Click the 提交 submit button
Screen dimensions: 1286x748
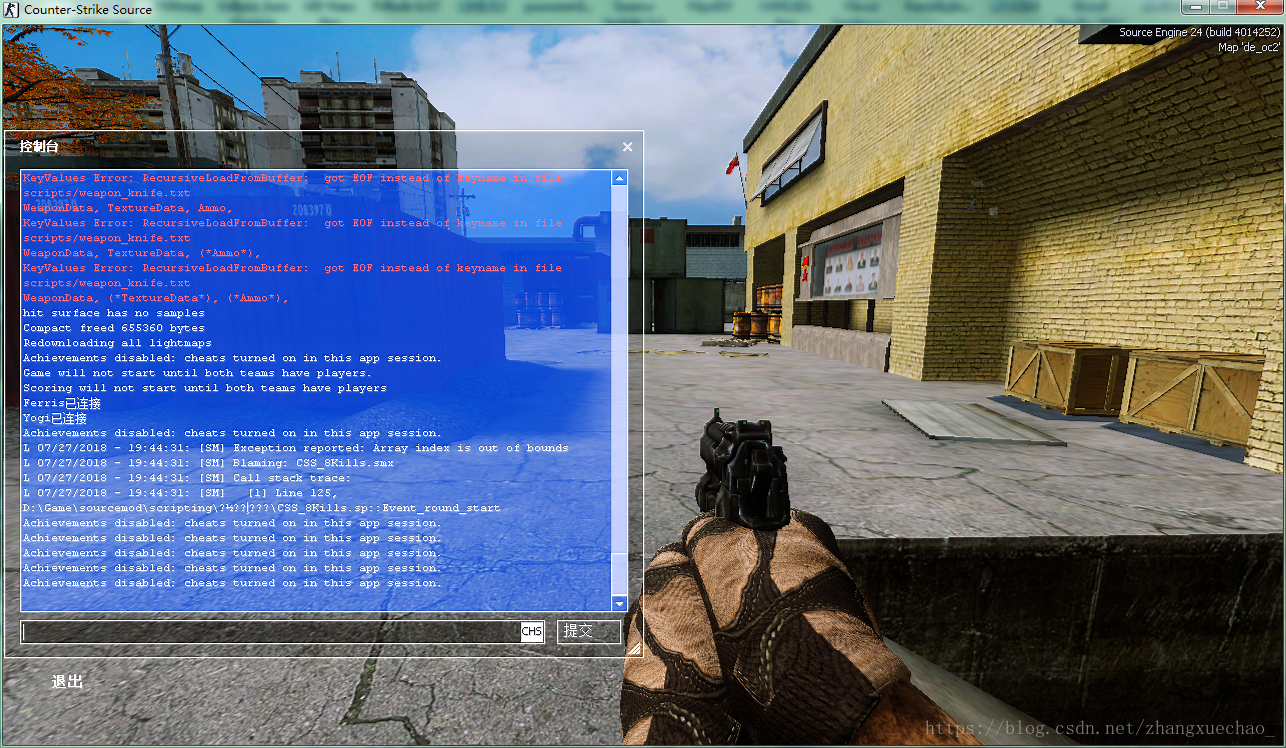pyautogui.click(x=589, y=631)
